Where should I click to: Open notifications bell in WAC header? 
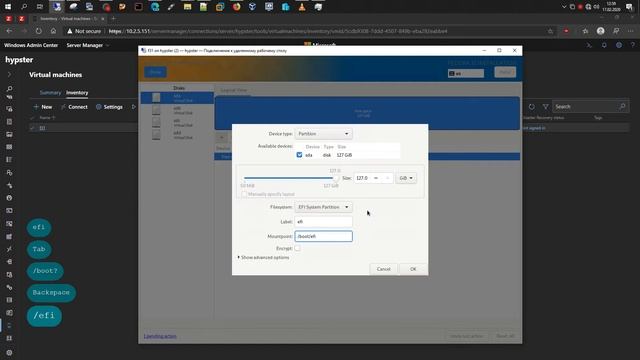(x=604, y=45)
